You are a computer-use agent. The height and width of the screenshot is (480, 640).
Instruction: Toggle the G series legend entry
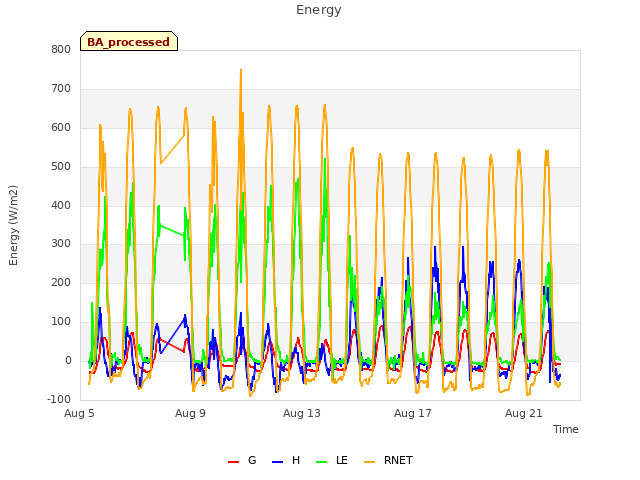pyautogui.click(x=242, y=460)
